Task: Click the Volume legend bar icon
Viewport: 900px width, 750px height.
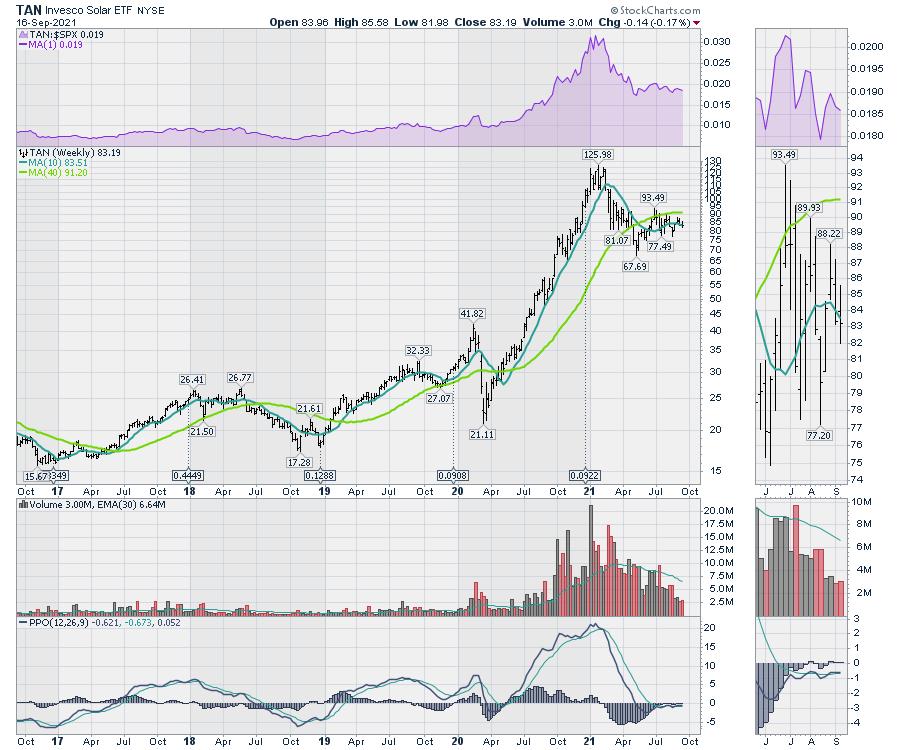Action: pyautogui.click(x=23, y=503)
